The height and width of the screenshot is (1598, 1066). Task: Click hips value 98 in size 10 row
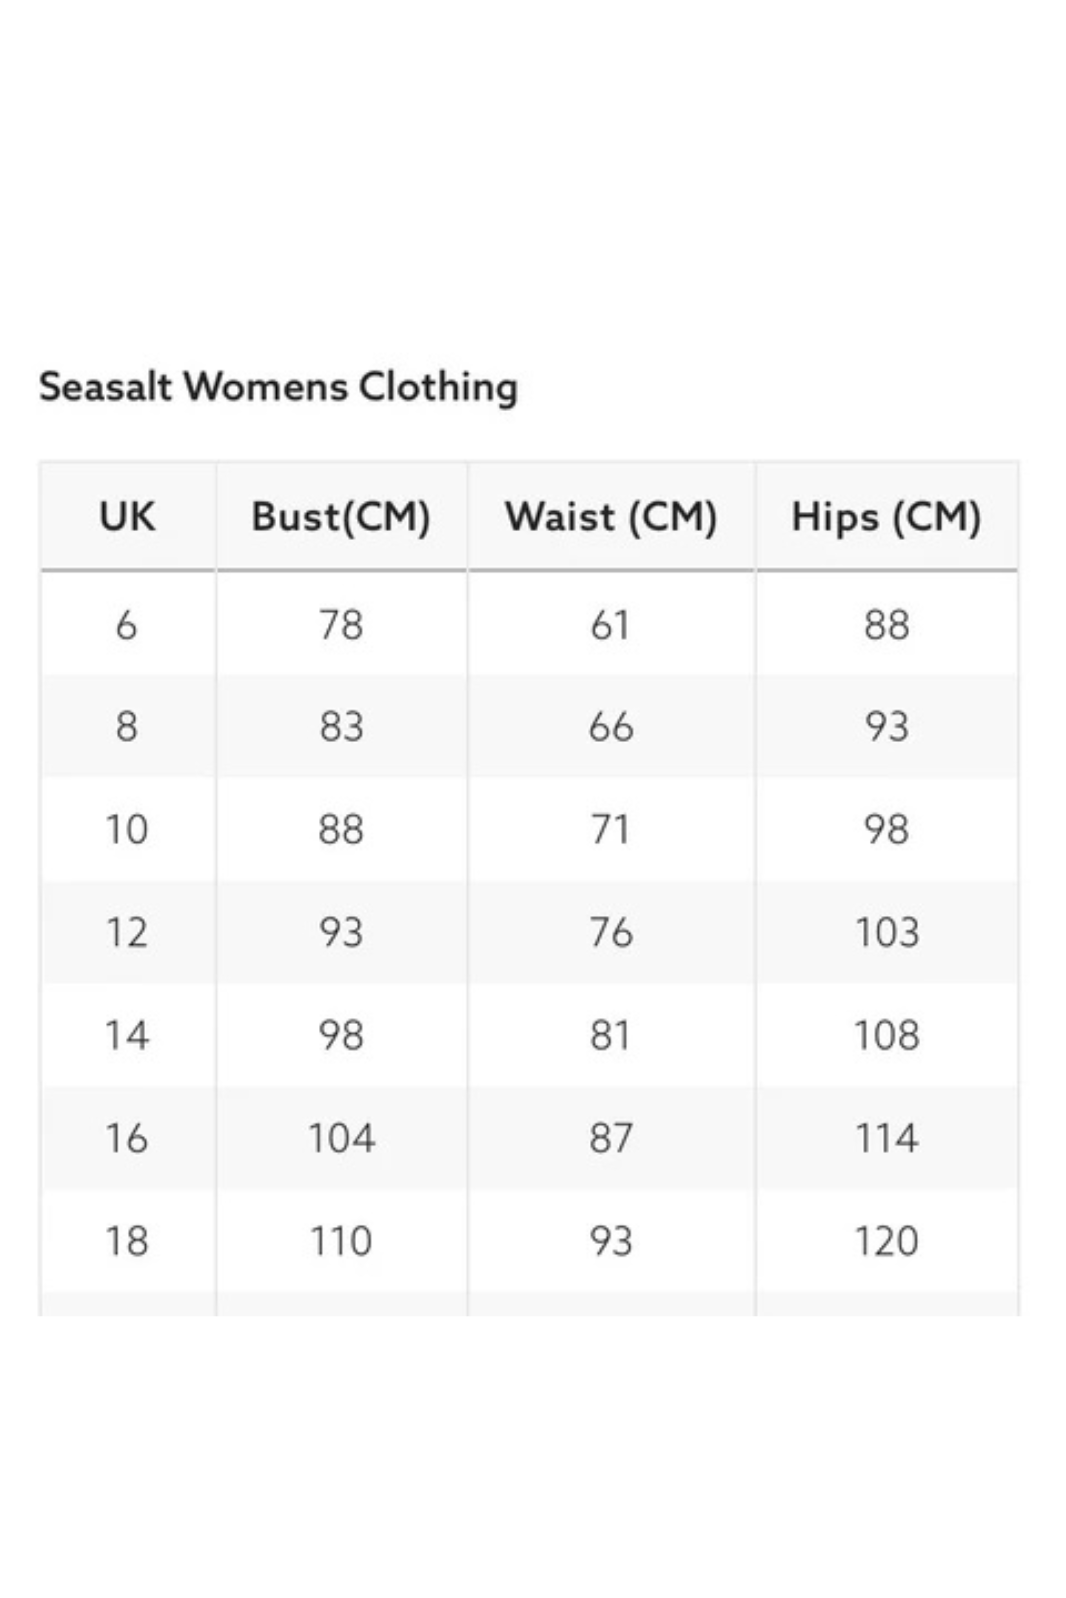pyautogui.click(x=887, y=829)
